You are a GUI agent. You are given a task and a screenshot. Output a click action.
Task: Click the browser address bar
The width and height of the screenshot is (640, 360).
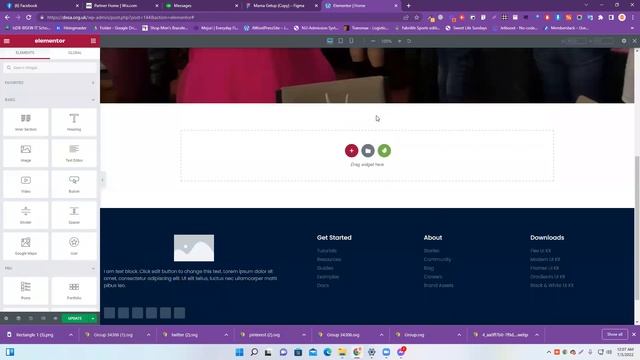[220, 18]
